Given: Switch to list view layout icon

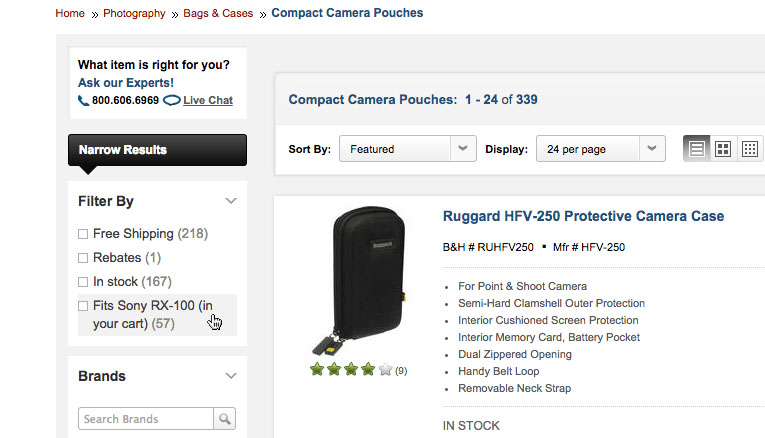Looking at the screenshot, I should [697, 149].
